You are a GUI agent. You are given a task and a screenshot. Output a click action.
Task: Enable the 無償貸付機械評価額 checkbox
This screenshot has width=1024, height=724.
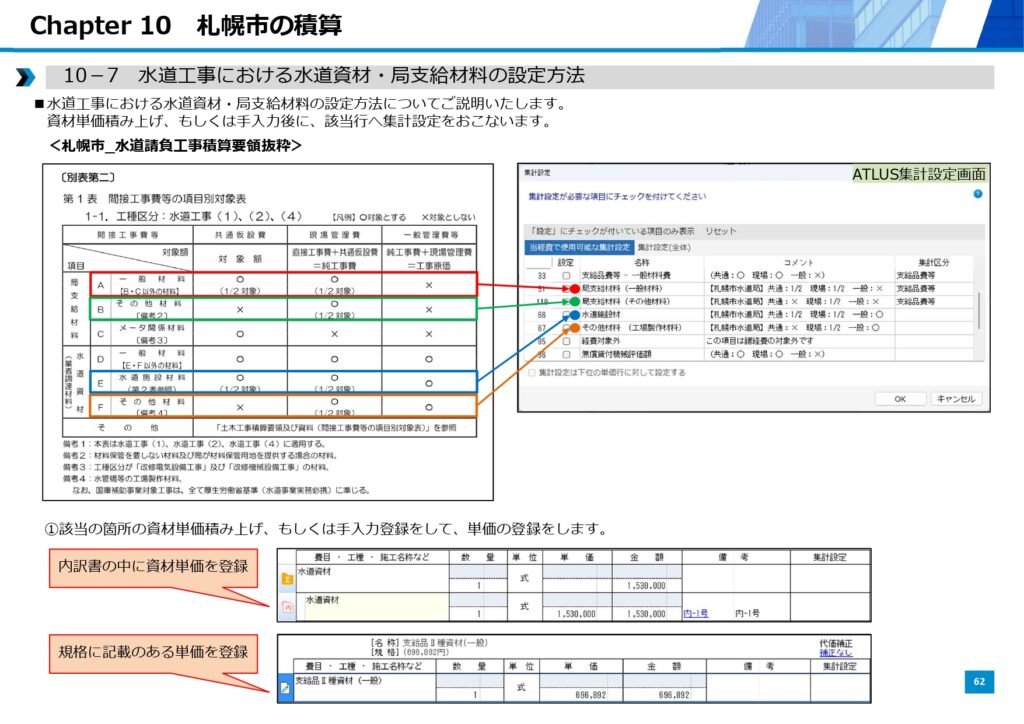click(566, 354)
